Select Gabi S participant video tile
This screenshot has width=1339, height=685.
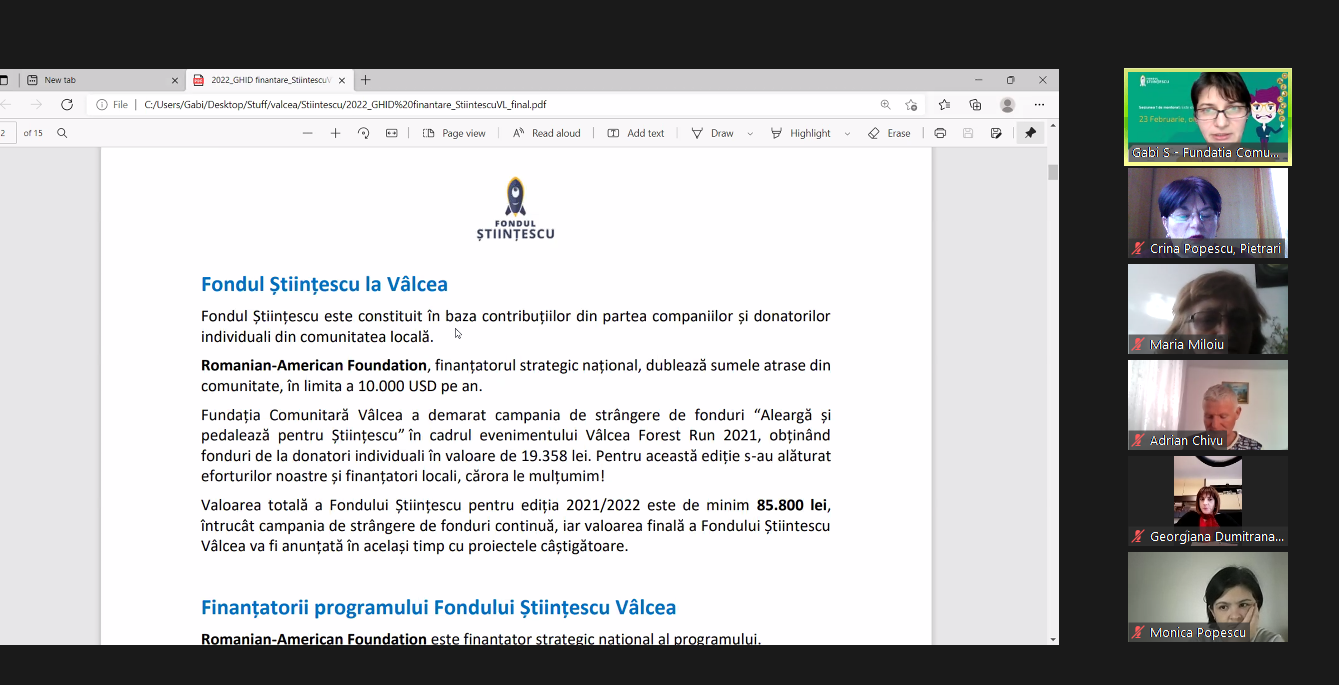1208,117
